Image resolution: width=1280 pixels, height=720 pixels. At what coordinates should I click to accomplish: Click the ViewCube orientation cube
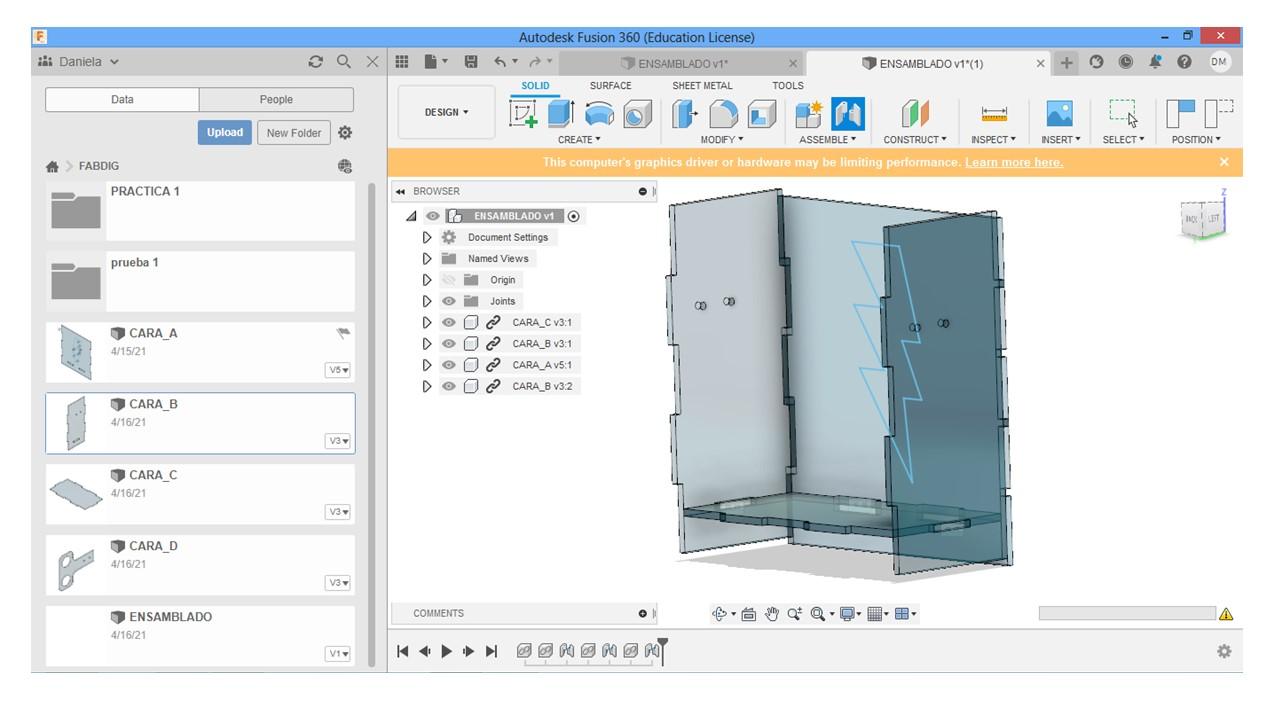[x=1203, y=218]
